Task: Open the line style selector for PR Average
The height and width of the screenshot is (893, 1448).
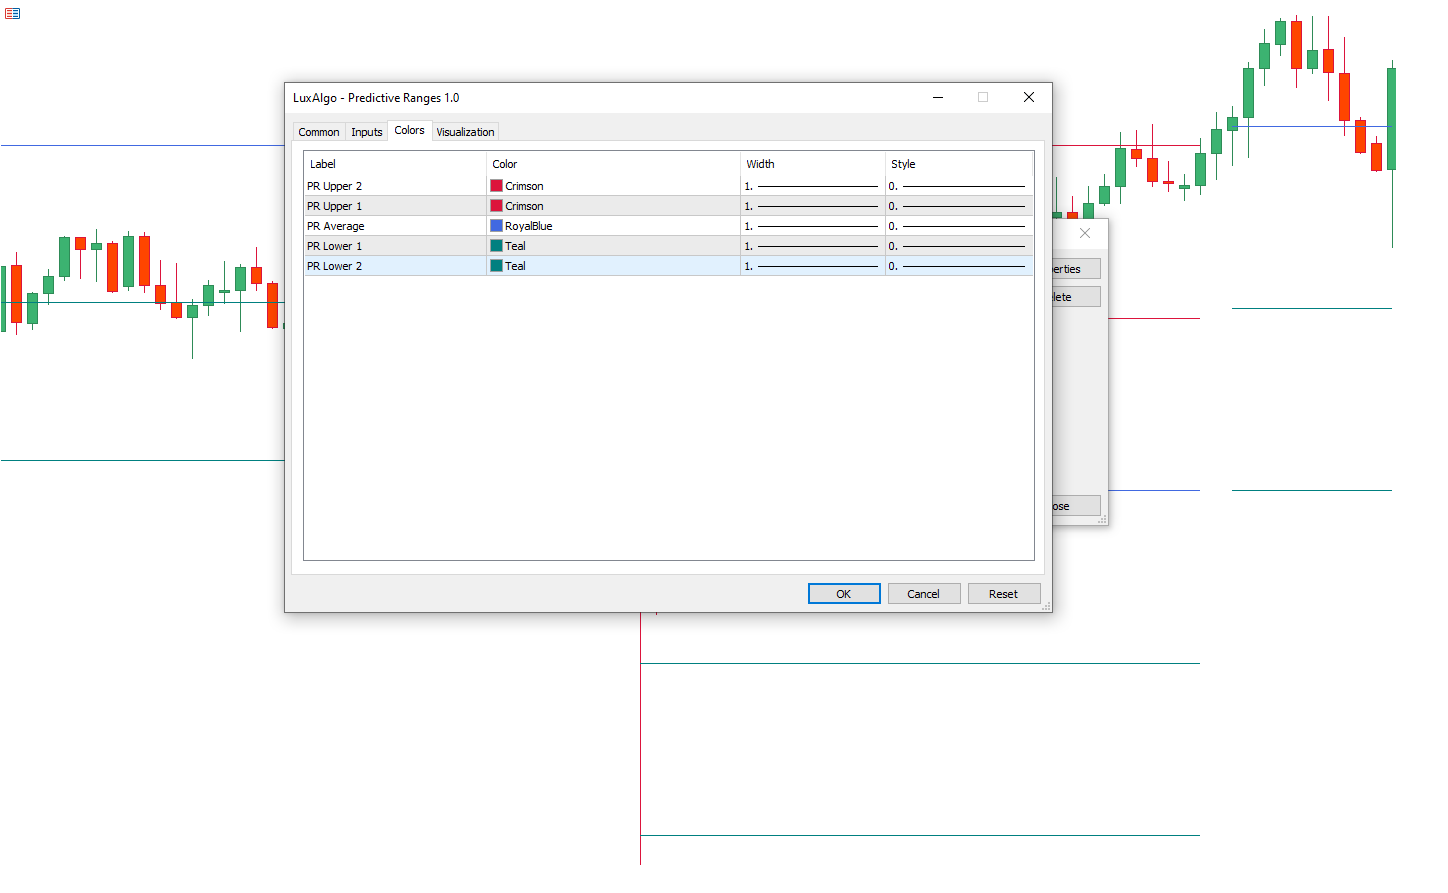Action: [x=958, y=226]
